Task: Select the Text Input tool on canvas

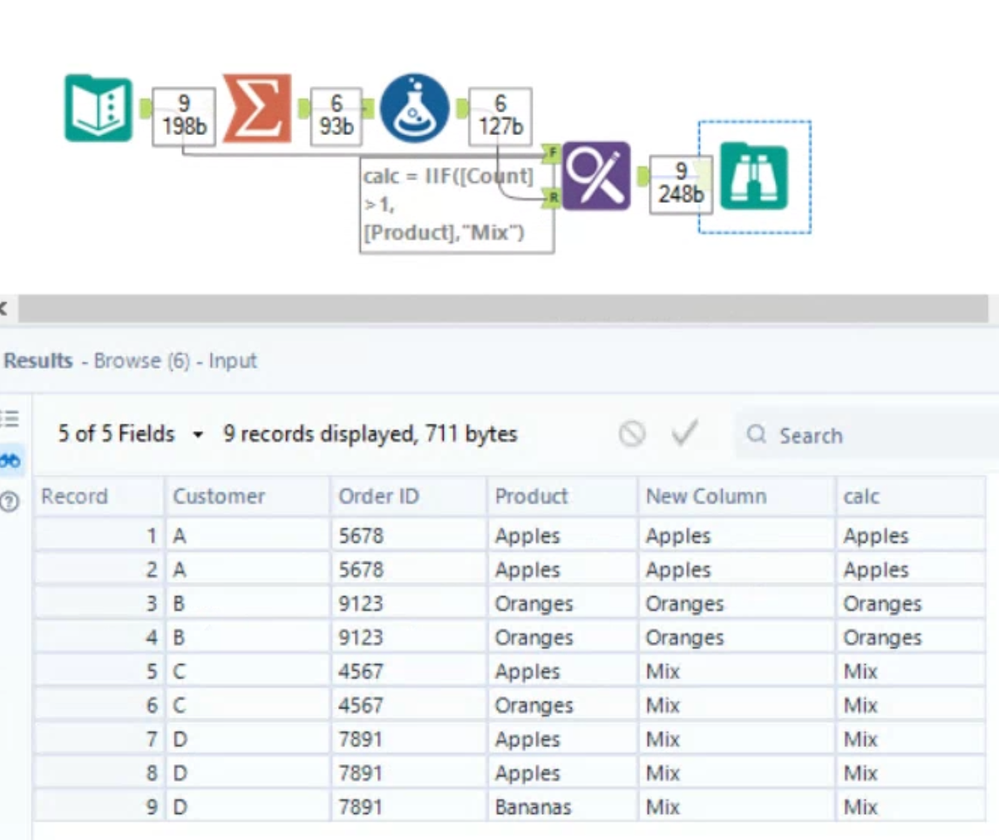Action: pos(98,108)
